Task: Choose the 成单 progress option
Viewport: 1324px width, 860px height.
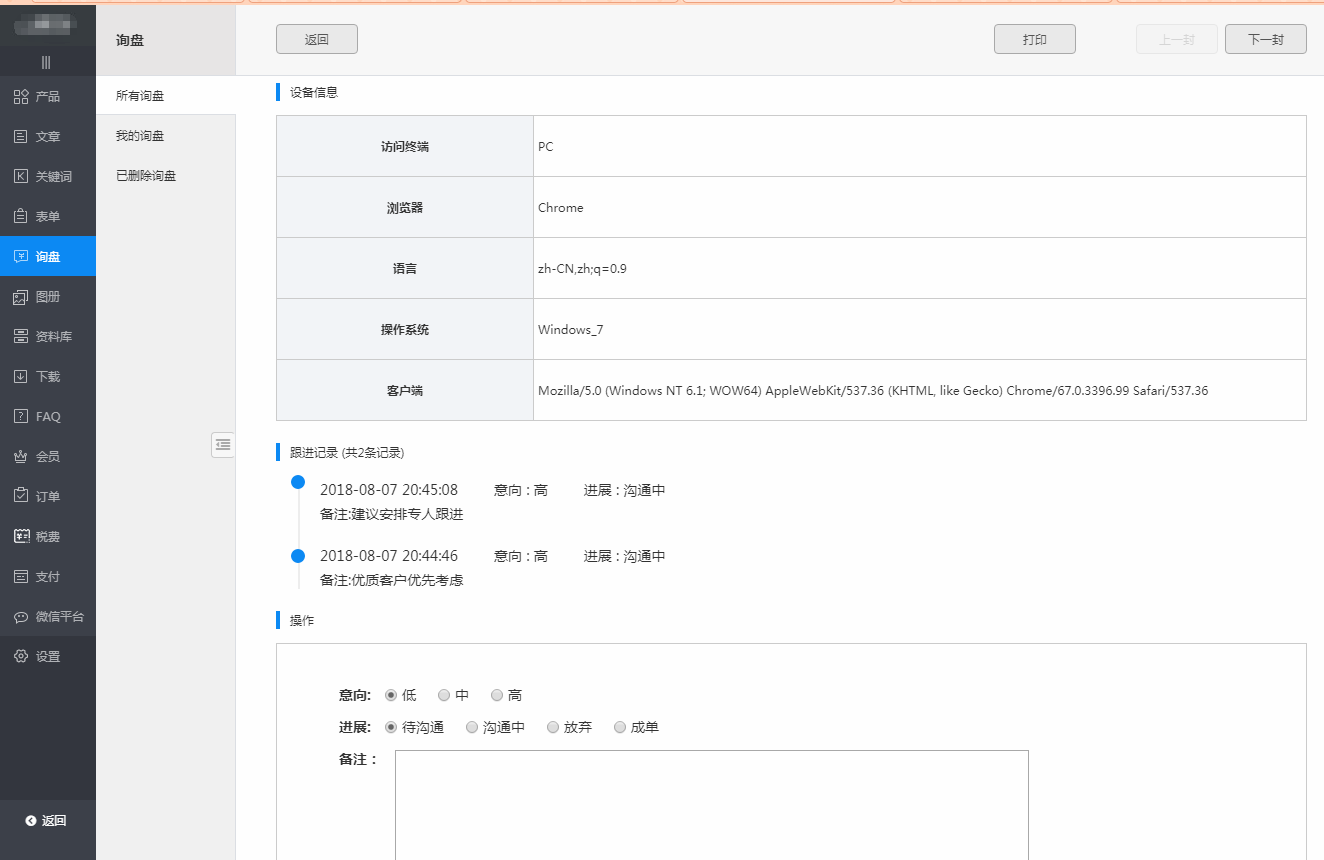Action: (x=620, y=727)
